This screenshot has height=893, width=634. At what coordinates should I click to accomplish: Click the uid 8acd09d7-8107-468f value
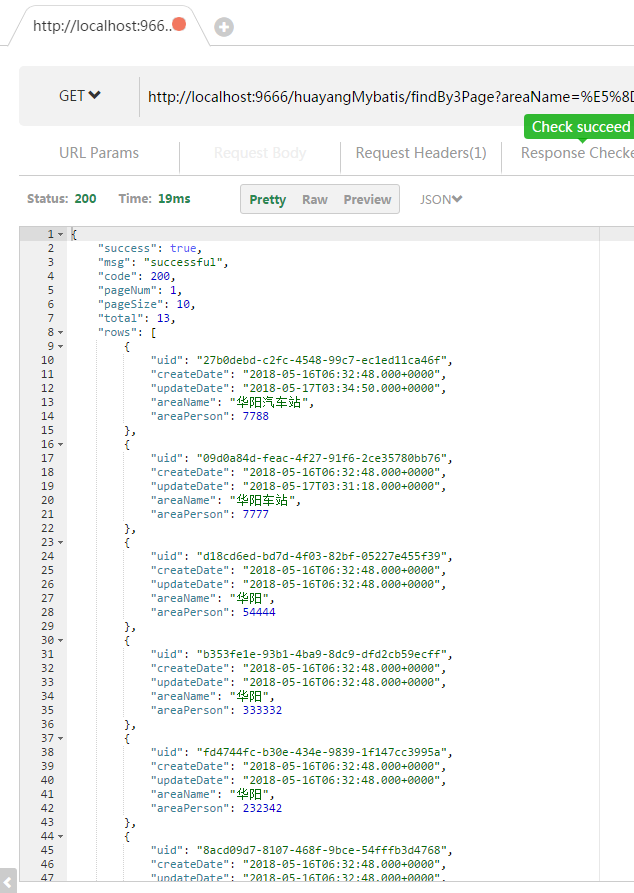coord(322,850)
